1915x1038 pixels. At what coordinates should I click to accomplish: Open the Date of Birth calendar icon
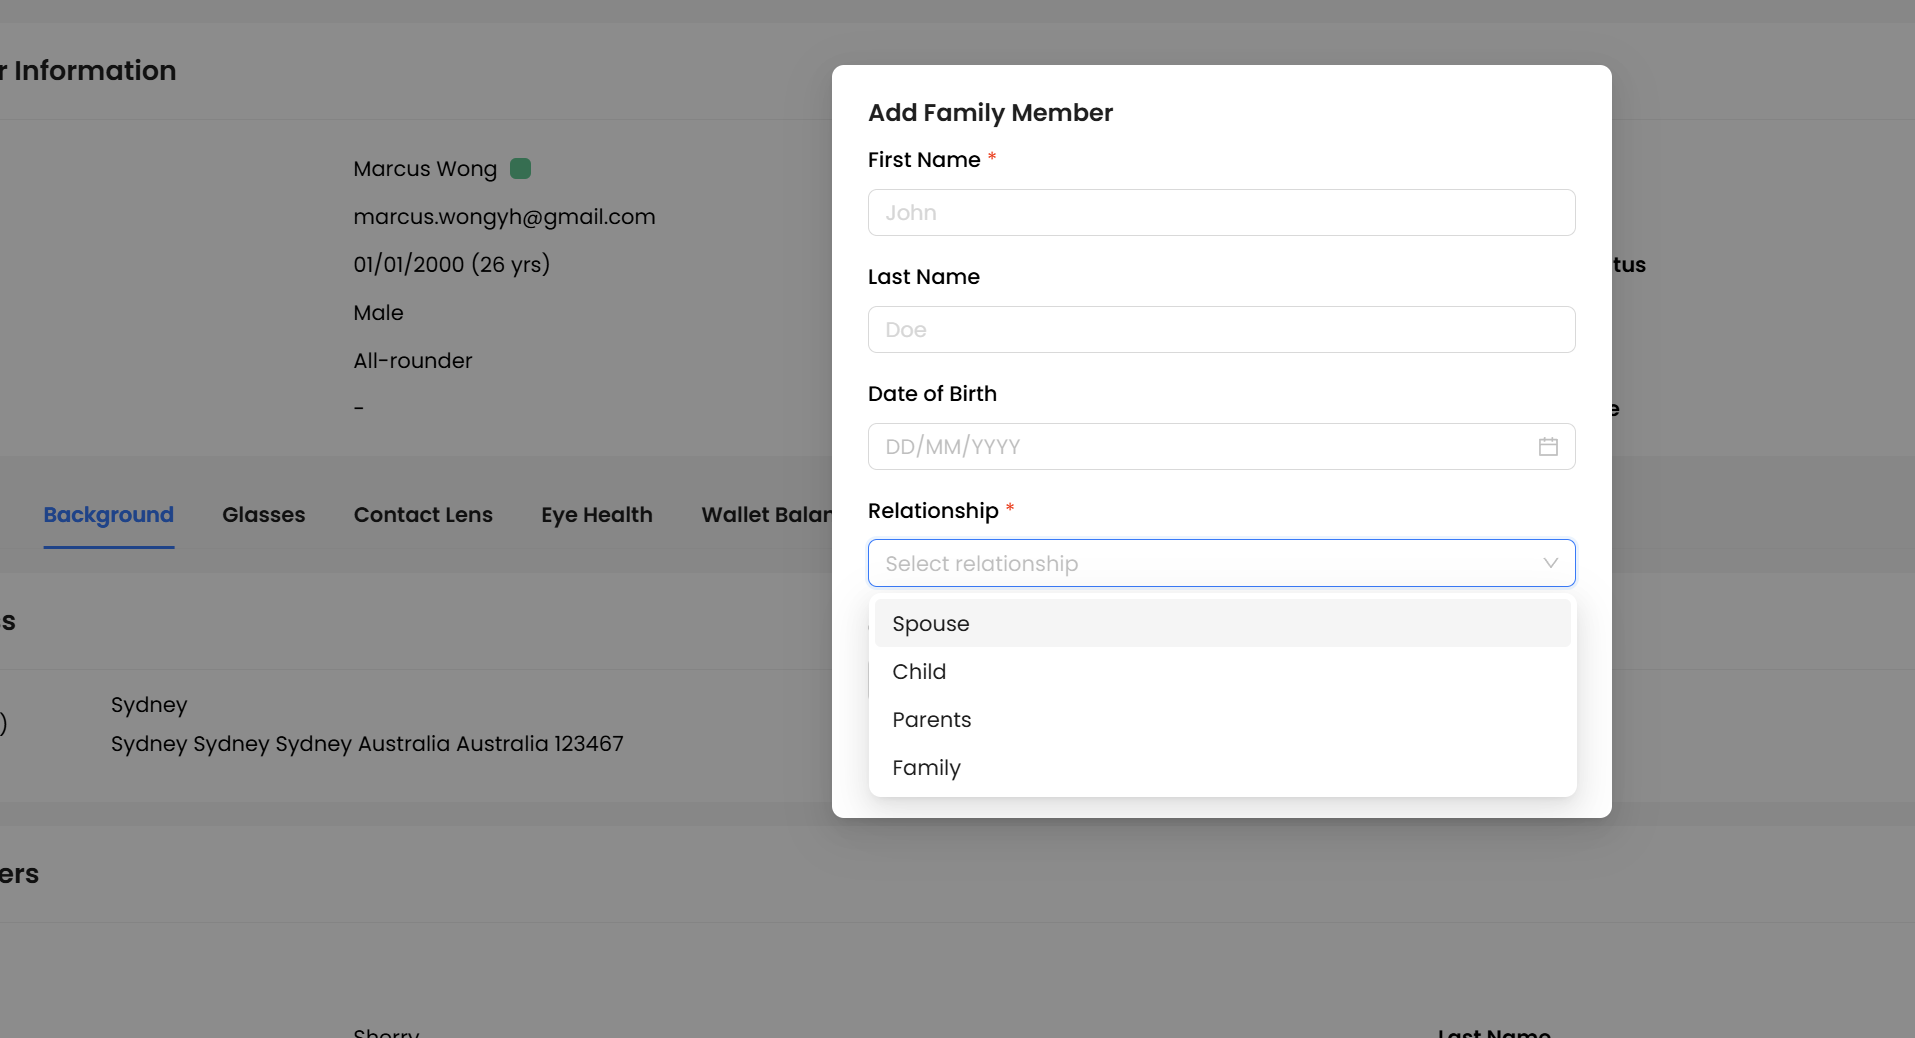[1548, 446]
